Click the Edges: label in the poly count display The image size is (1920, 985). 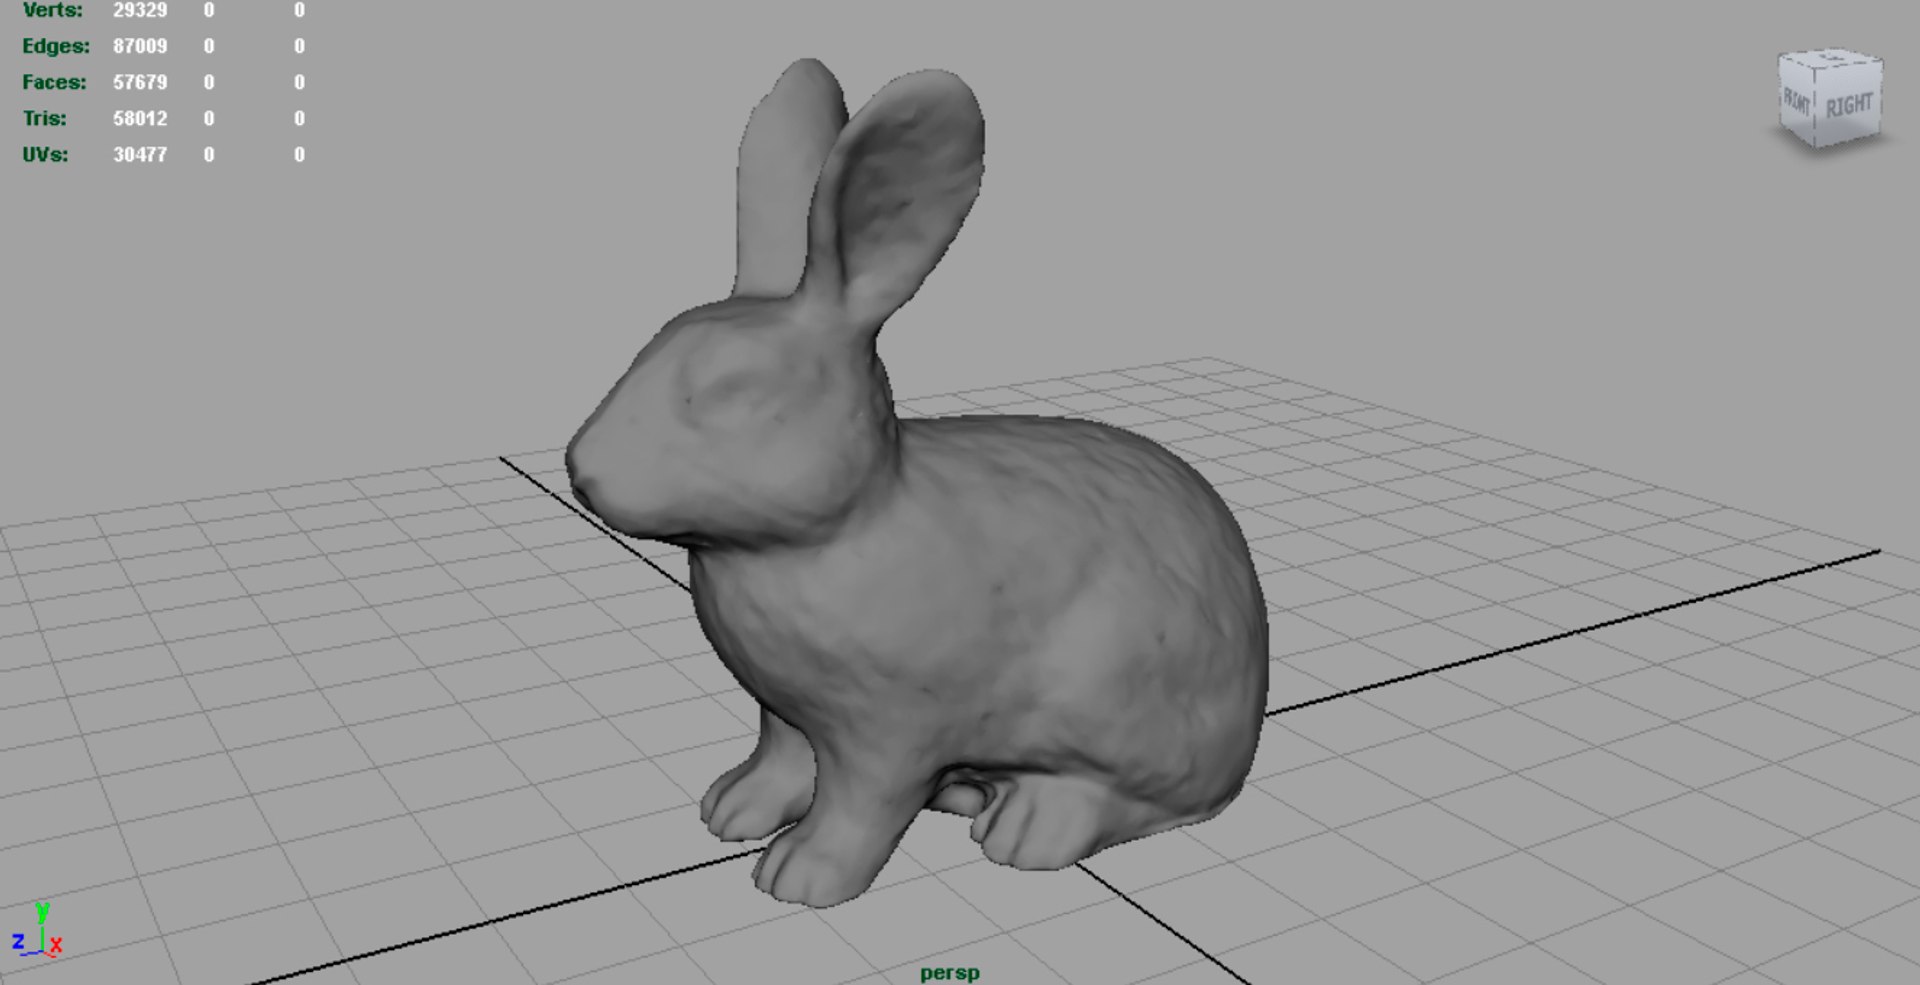56,46
